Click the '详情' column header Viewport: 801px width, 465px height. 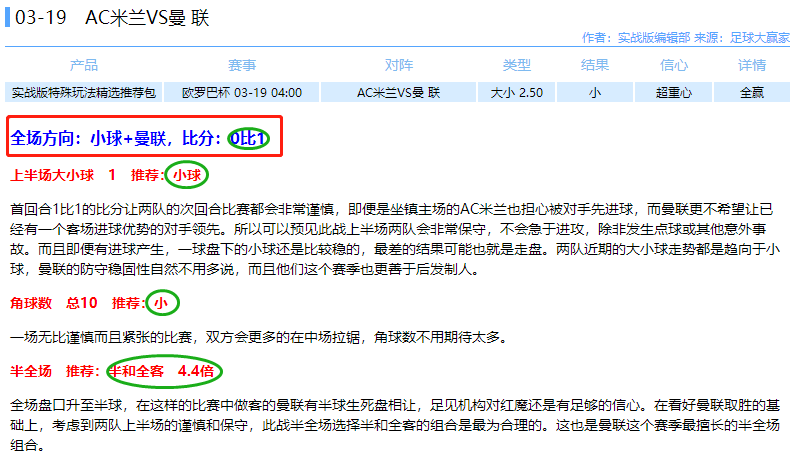pos(752,65)
